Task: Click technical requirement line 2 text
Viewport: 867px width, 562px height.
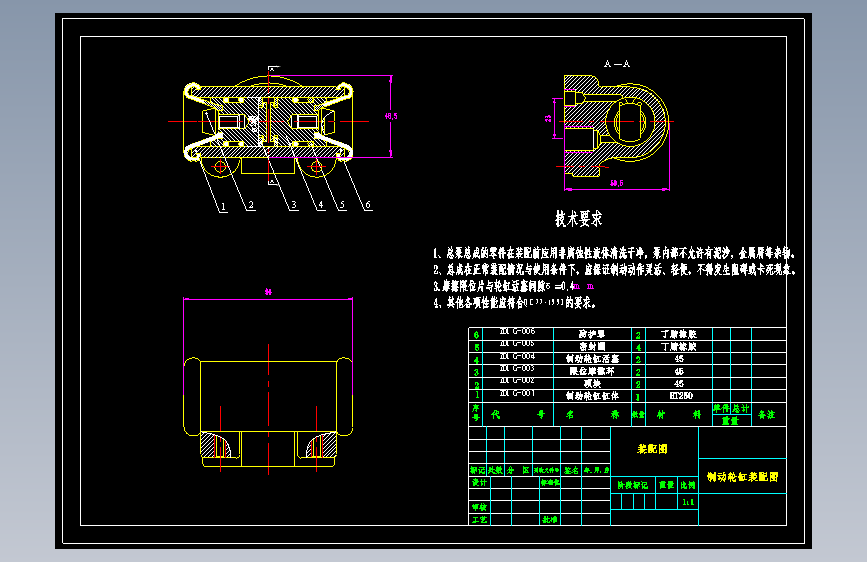Action: coord(614,270)
